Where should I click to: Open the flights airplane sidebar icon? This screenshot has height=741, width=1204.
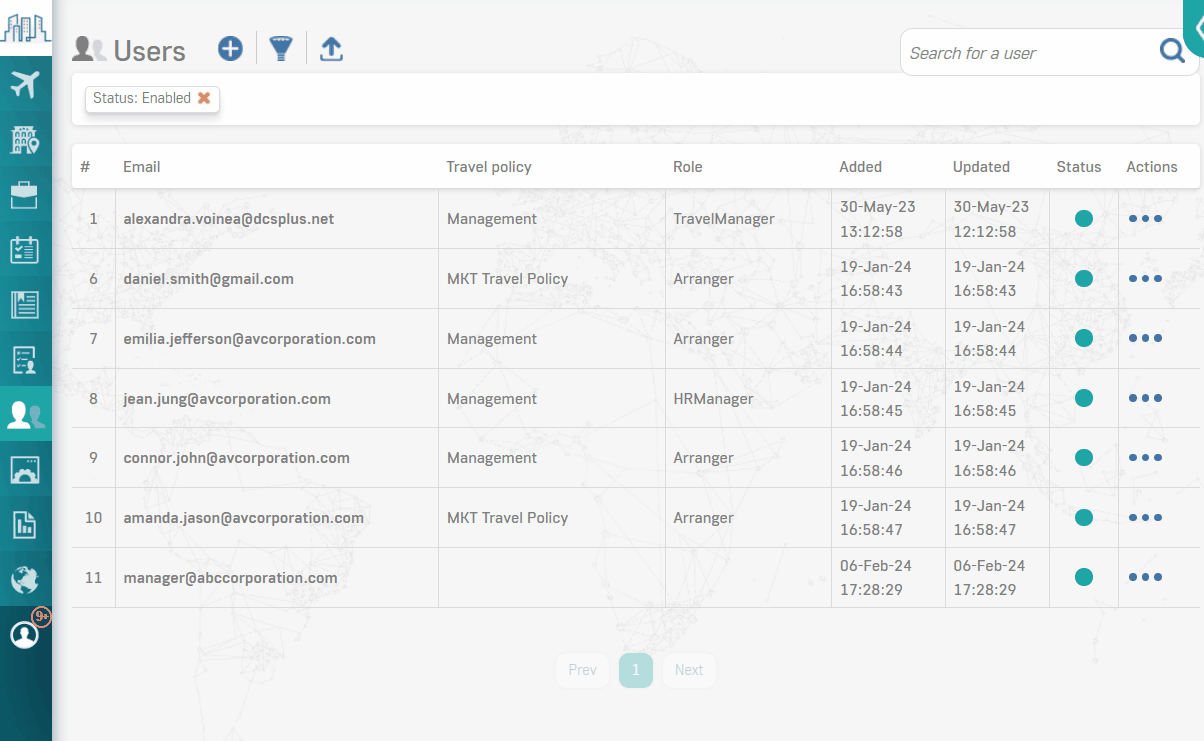[x=25, y=85]
